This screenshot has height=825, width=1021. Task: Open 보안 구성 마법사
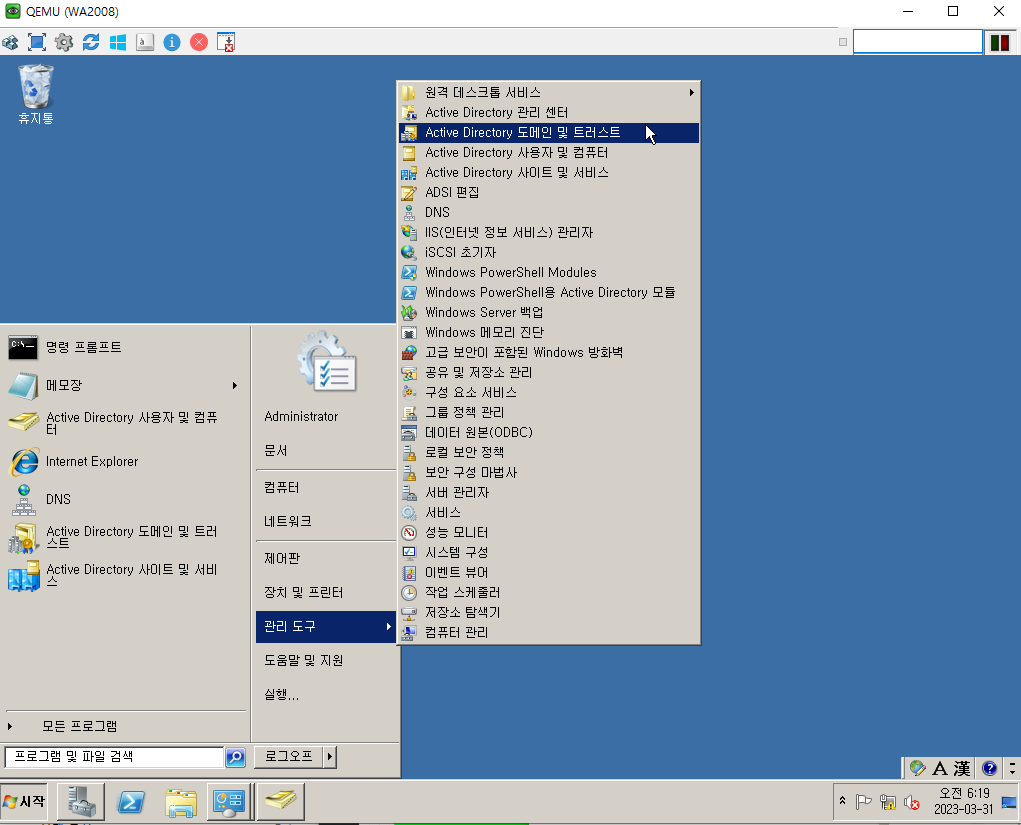pos(549,473)
